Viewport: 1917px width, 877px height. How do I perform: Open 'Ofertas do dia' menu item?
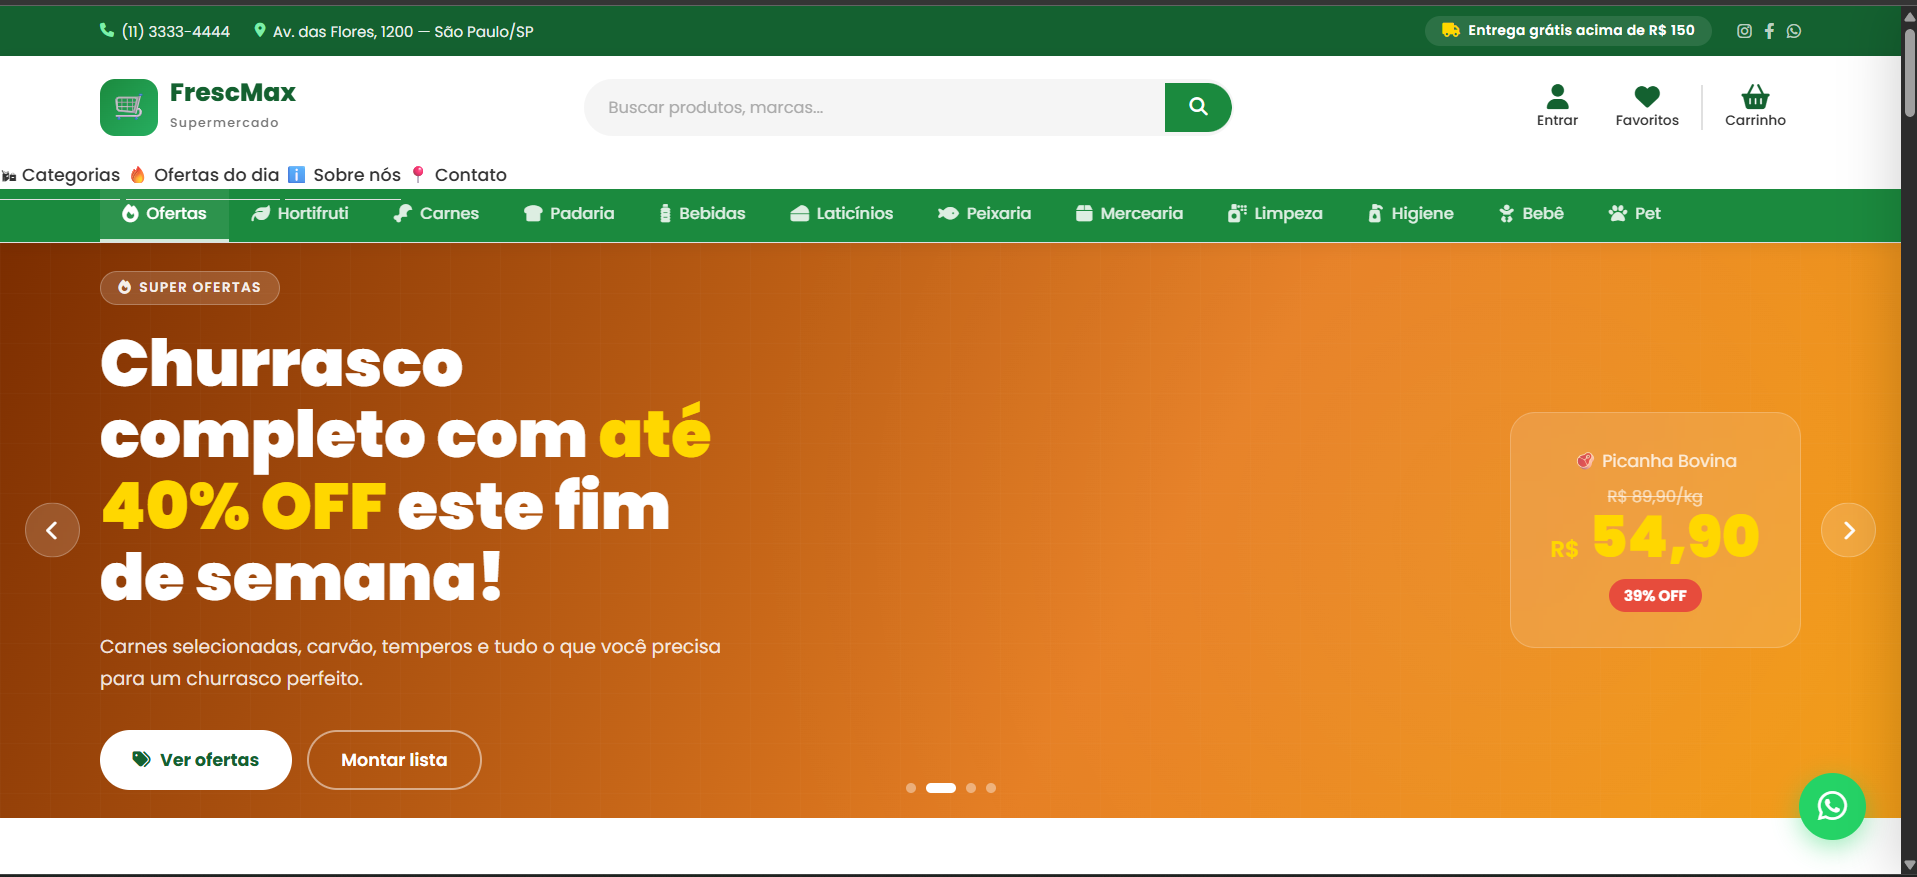[x=205, y=175]
